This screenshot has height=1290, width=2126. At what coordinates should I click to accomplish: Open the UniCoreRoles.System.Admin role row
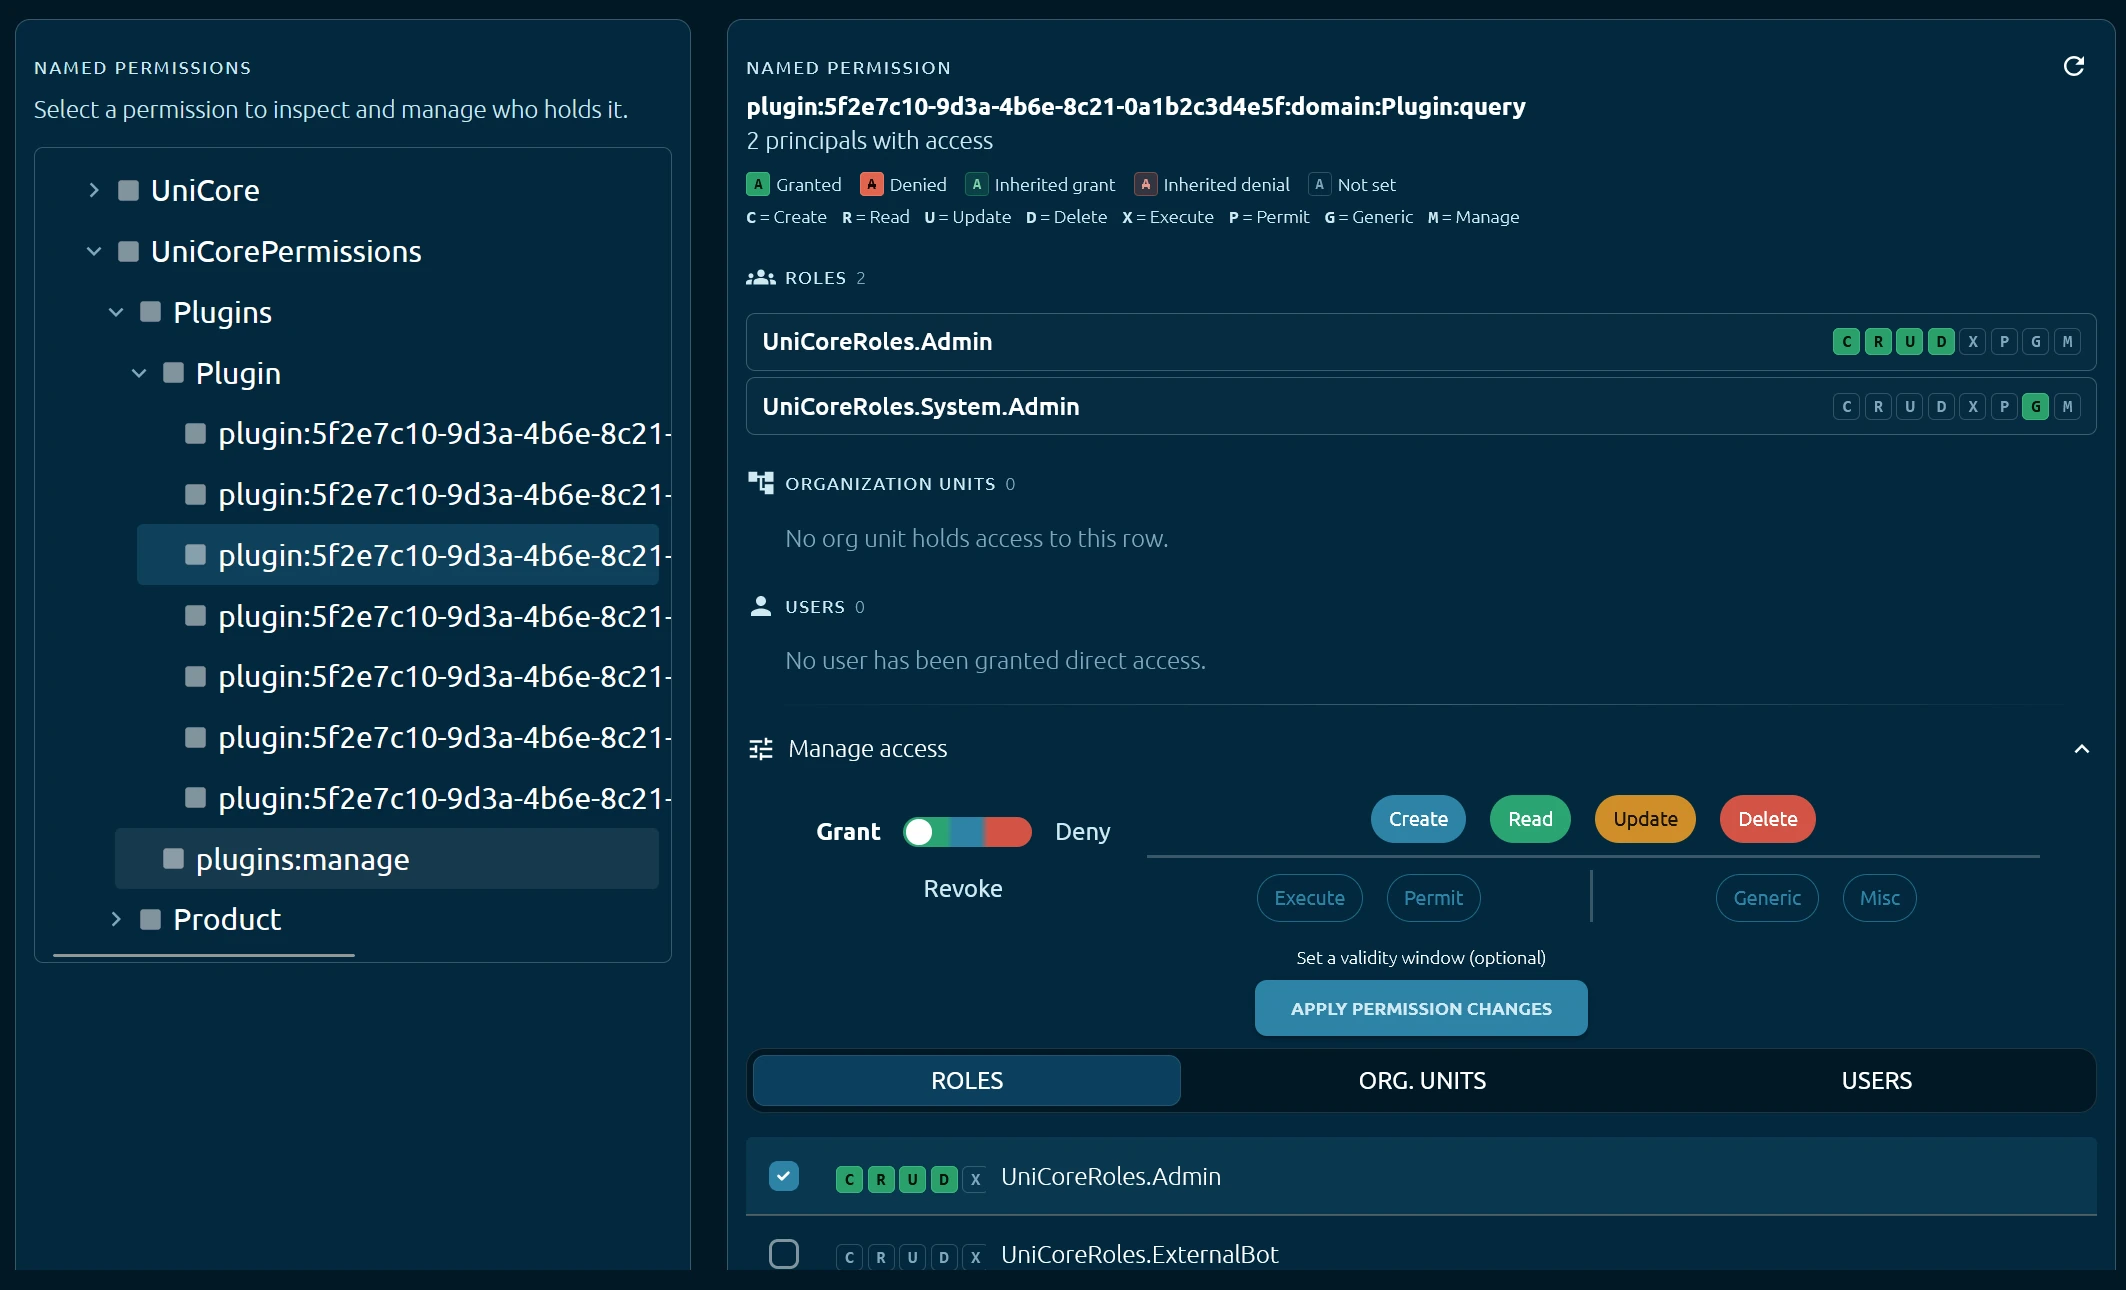click(x=1421, y=406)
